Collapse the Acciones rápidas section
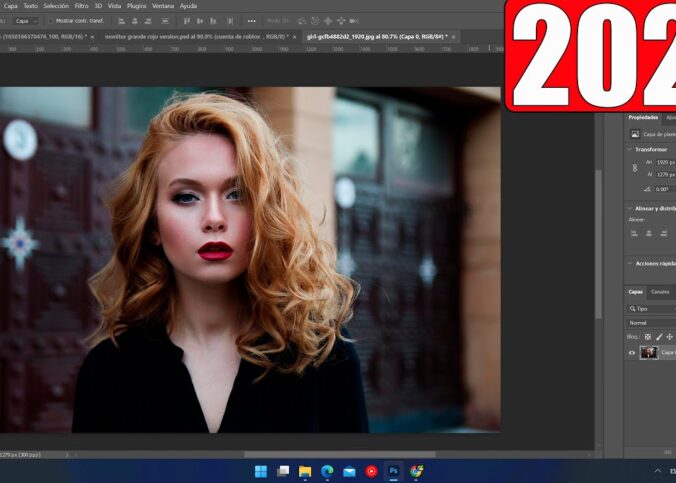Viewport: 676px width, 483px height. click(x=629, y=263)
